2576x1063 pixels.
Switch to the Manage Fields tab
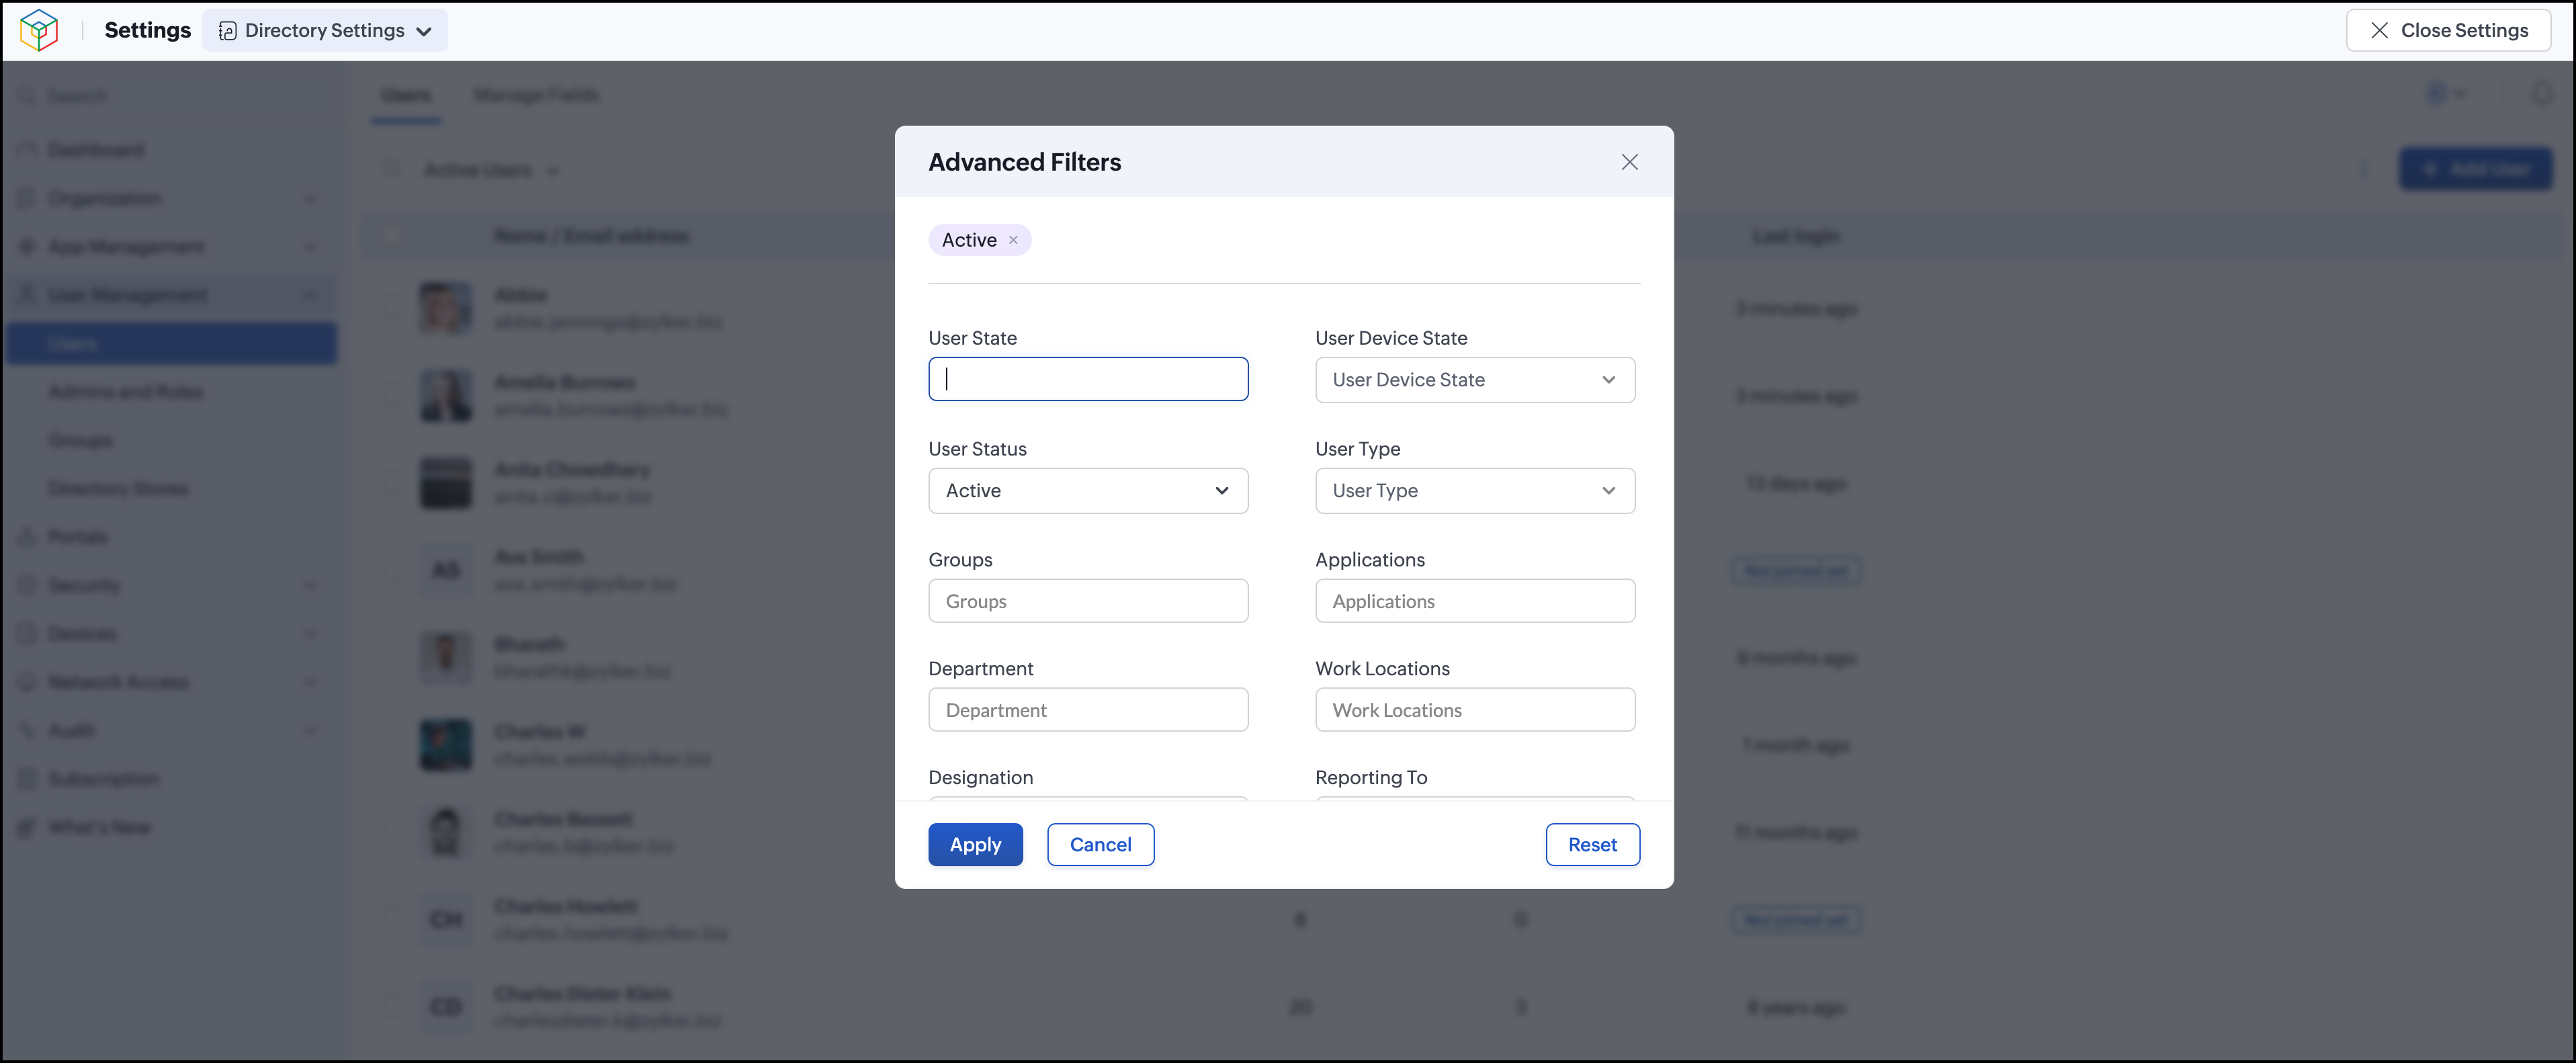click(536, 95)
